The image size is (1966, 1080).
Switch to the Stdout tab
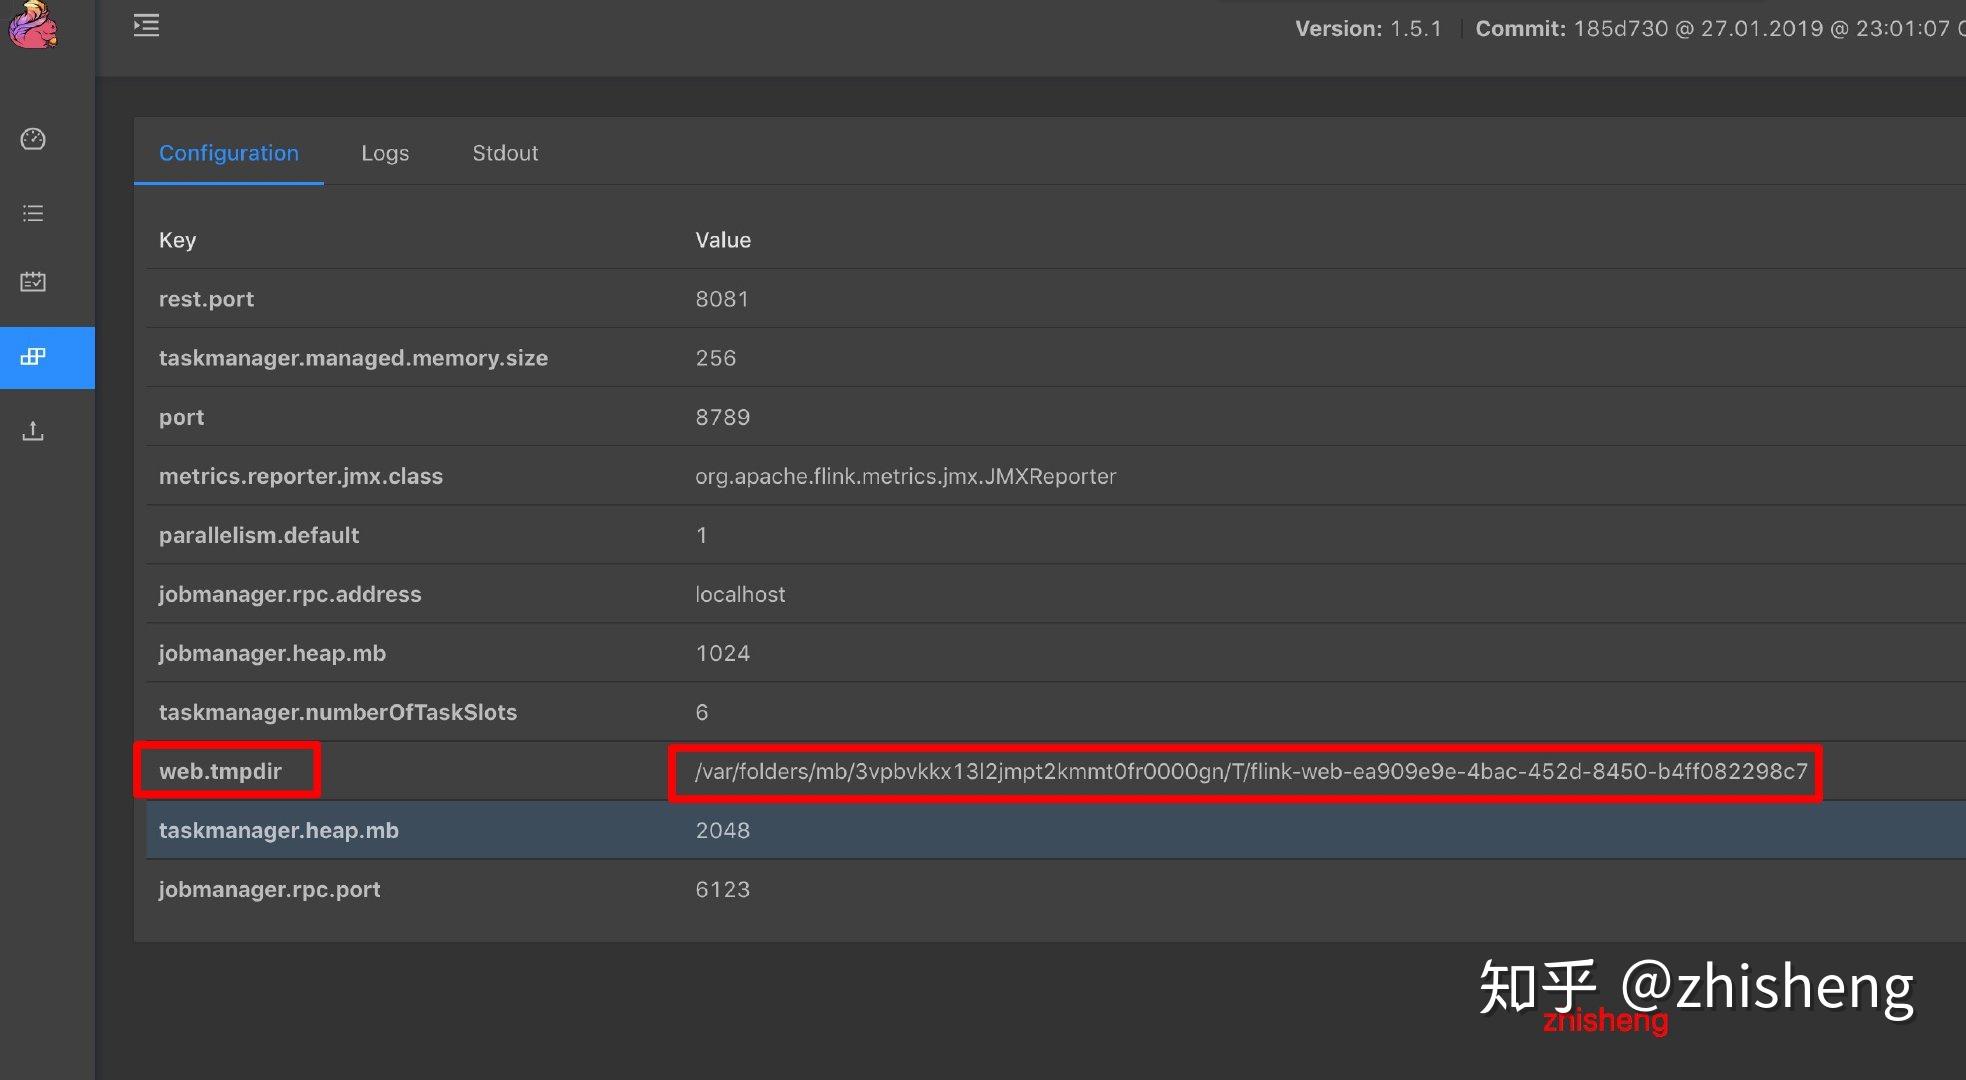(505, 153)
